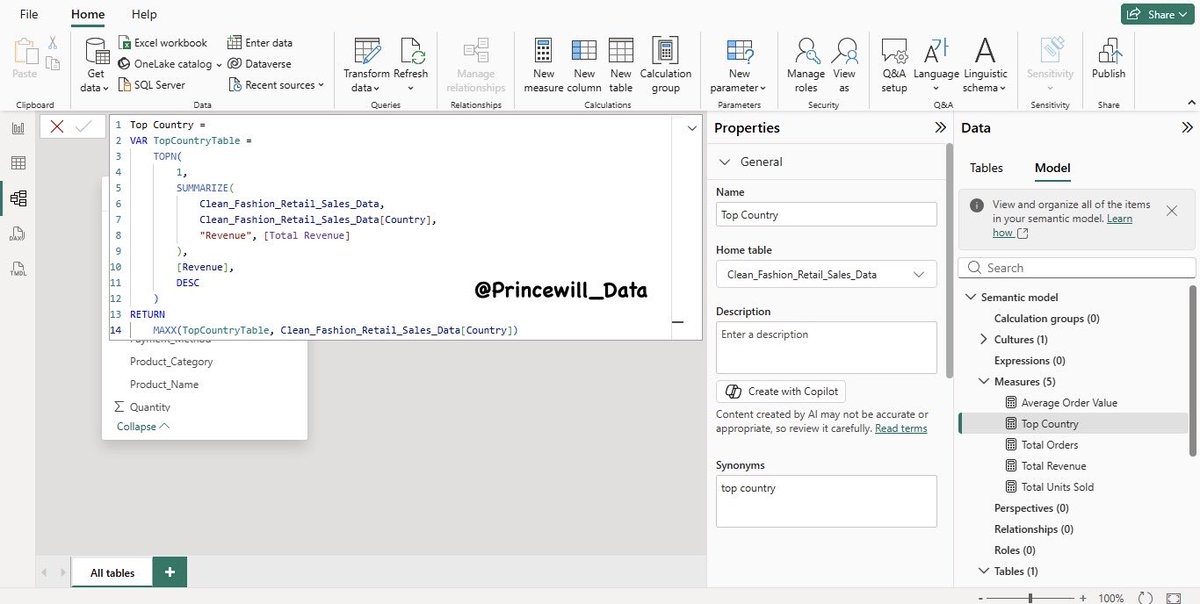
Task: Open the All tables layout tab
Action: click(112, 573)
